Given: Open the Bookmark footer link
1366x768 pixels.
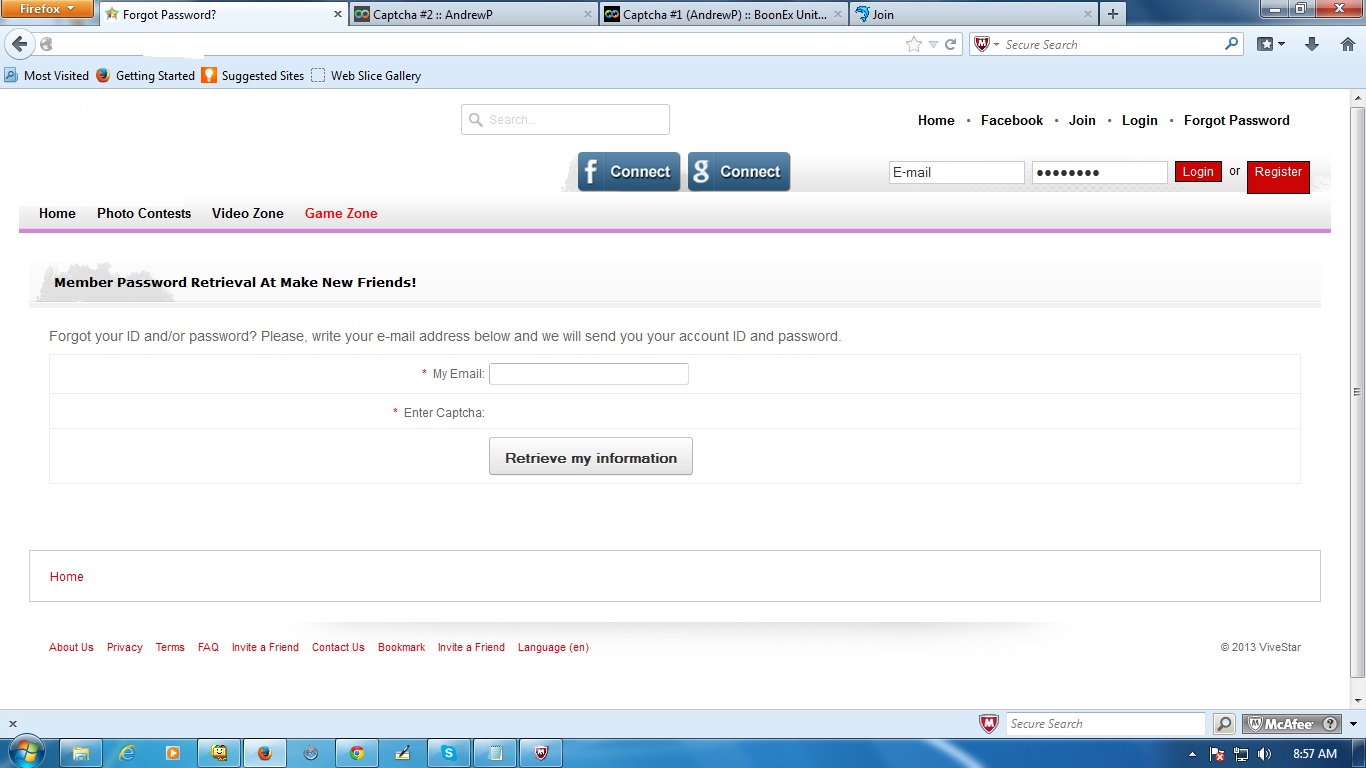Looking at the screenshot, I should click(401, 647).
